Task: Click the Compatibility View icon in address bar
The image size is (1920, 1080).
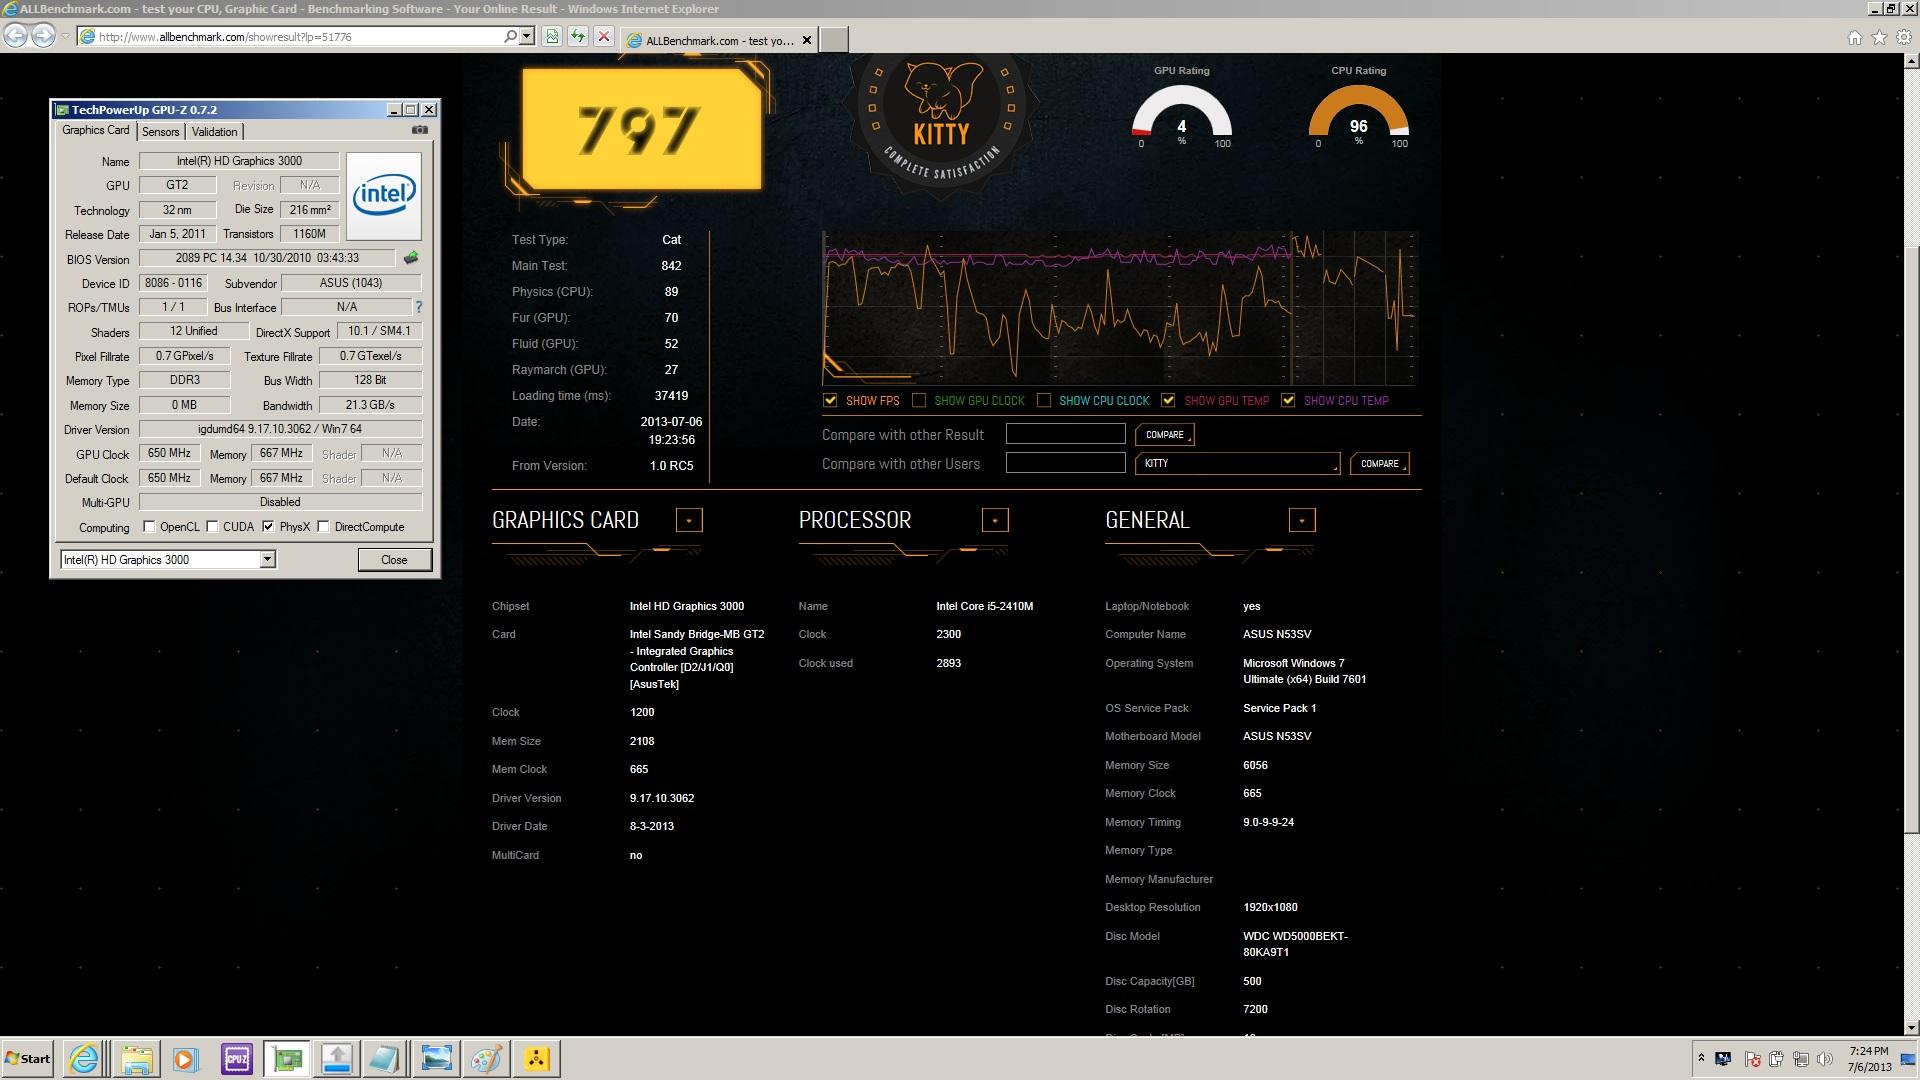Action: click(552, 37)
